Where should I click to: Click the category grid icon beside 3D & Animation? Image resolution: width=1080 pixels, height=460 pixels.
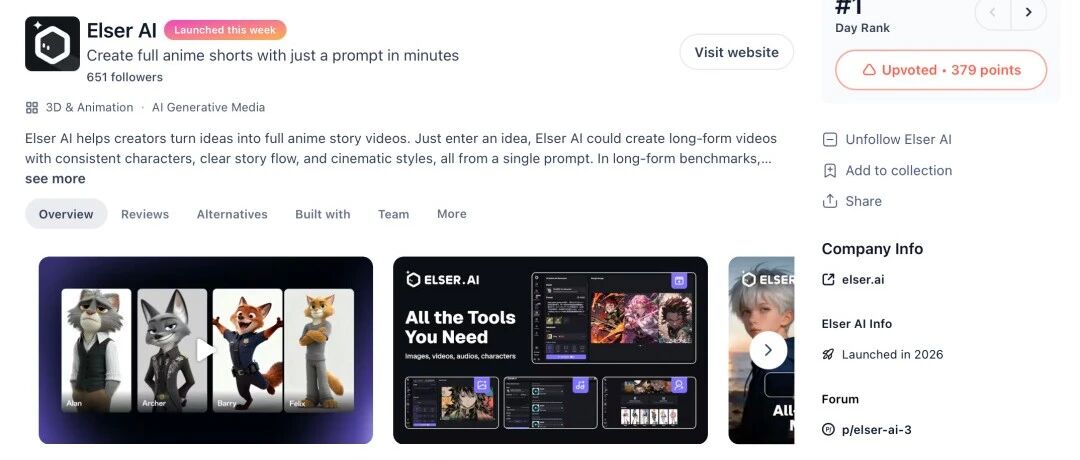(x=32, y=107)
